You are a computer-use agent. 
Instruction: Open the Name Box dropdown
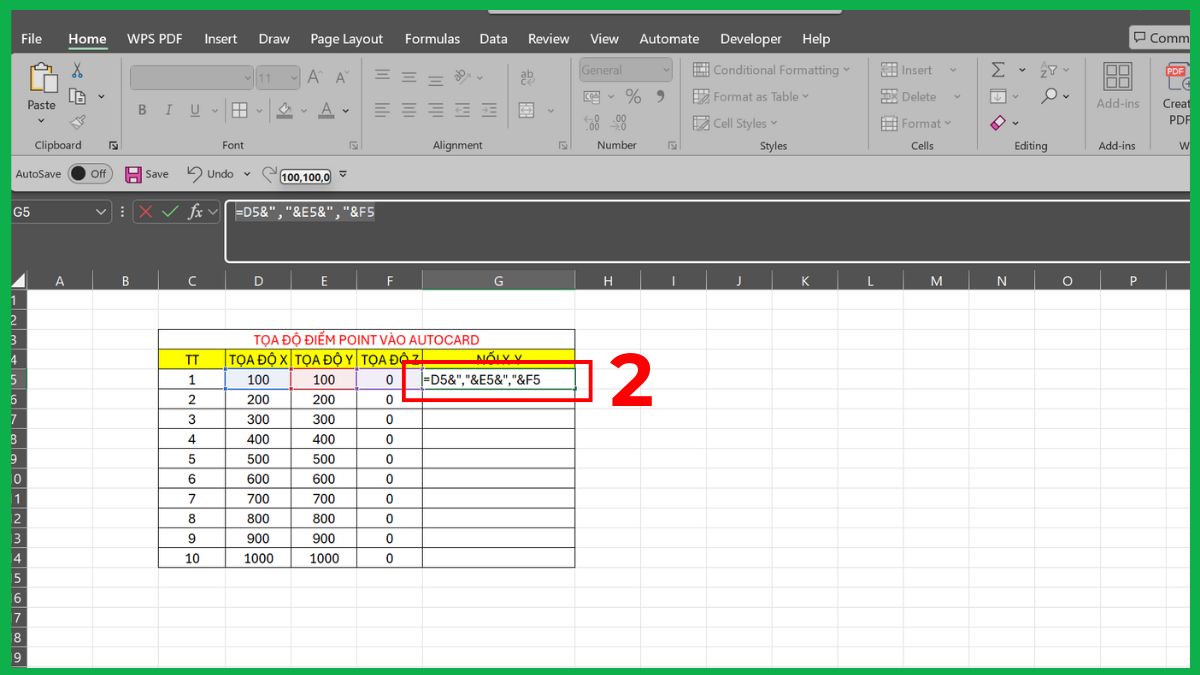pyautogui.click(x=100, y=211)
